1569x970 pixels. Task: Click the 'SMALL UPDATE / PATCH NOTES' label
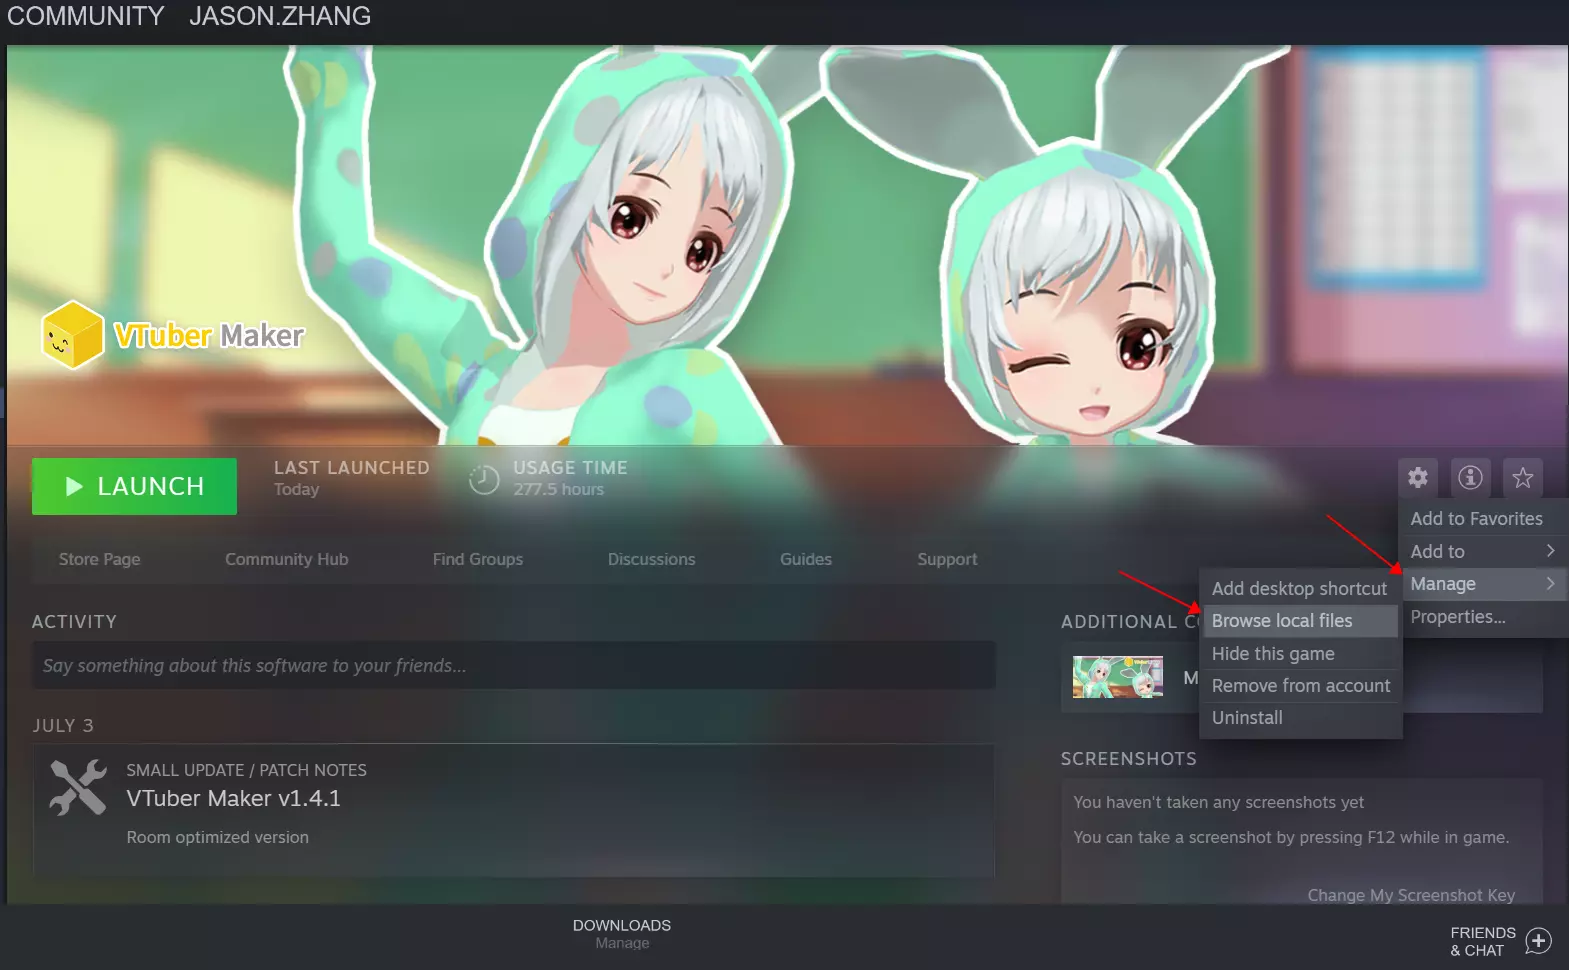[247, 770]
